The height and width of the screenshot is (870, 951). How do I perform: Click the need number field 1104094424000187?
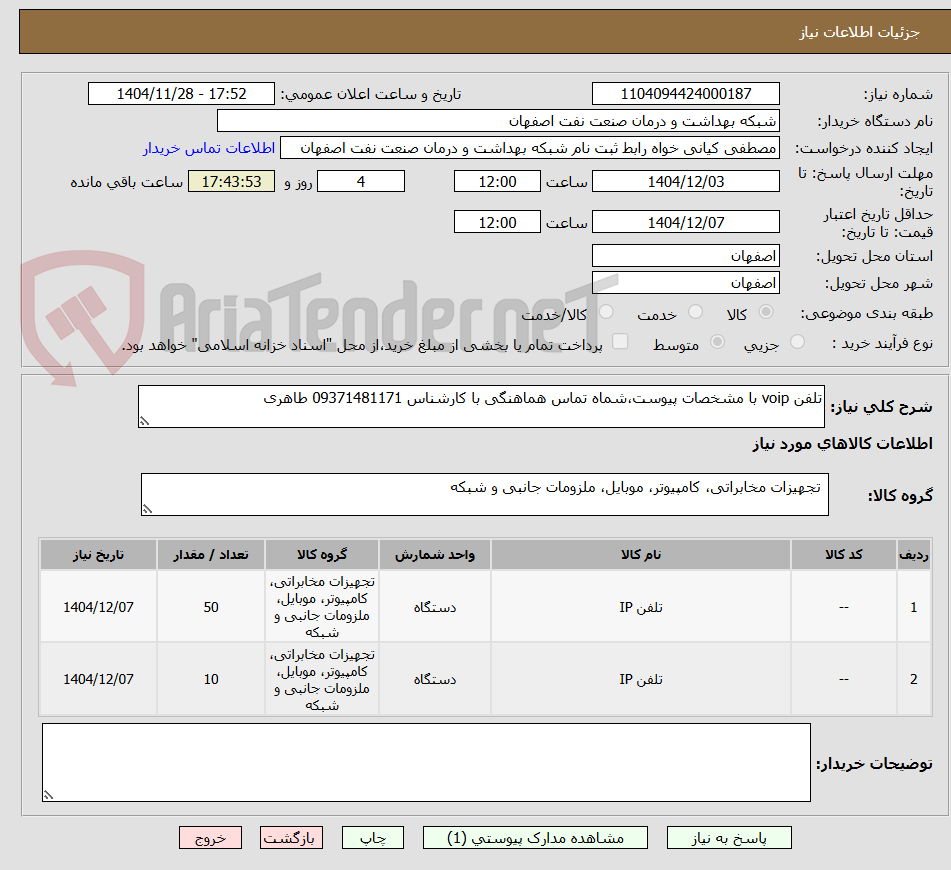(x=686, y=94)
